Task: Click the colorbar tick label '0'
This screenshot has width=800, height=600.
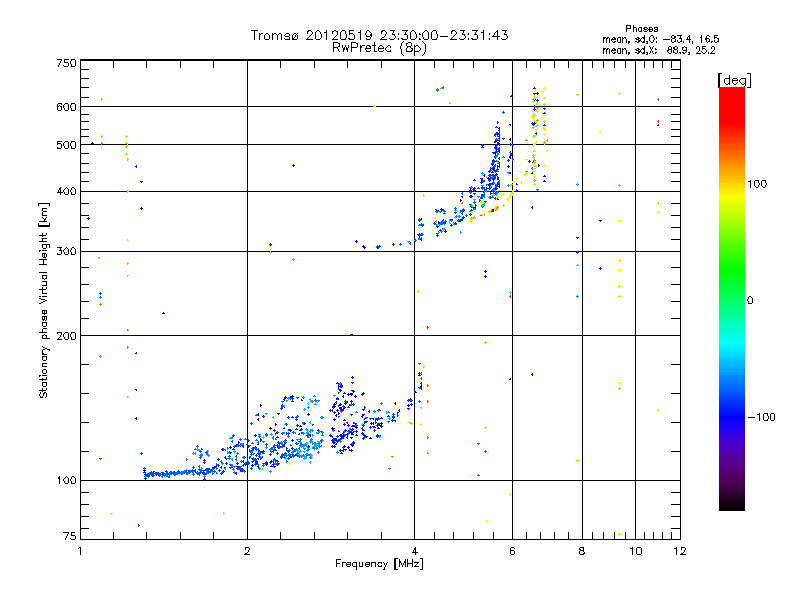Action: point(750,301)
